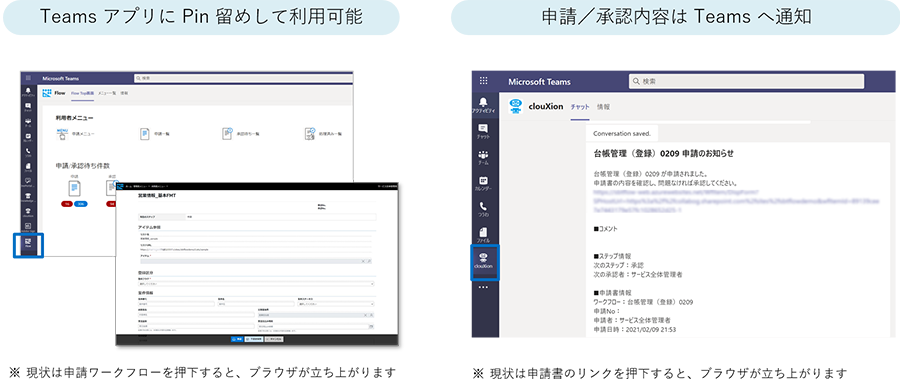The width and height of the screenshot is (900, 385).
Task: Open 登録区分 dropdown in form window
Action: coord(255,283)
